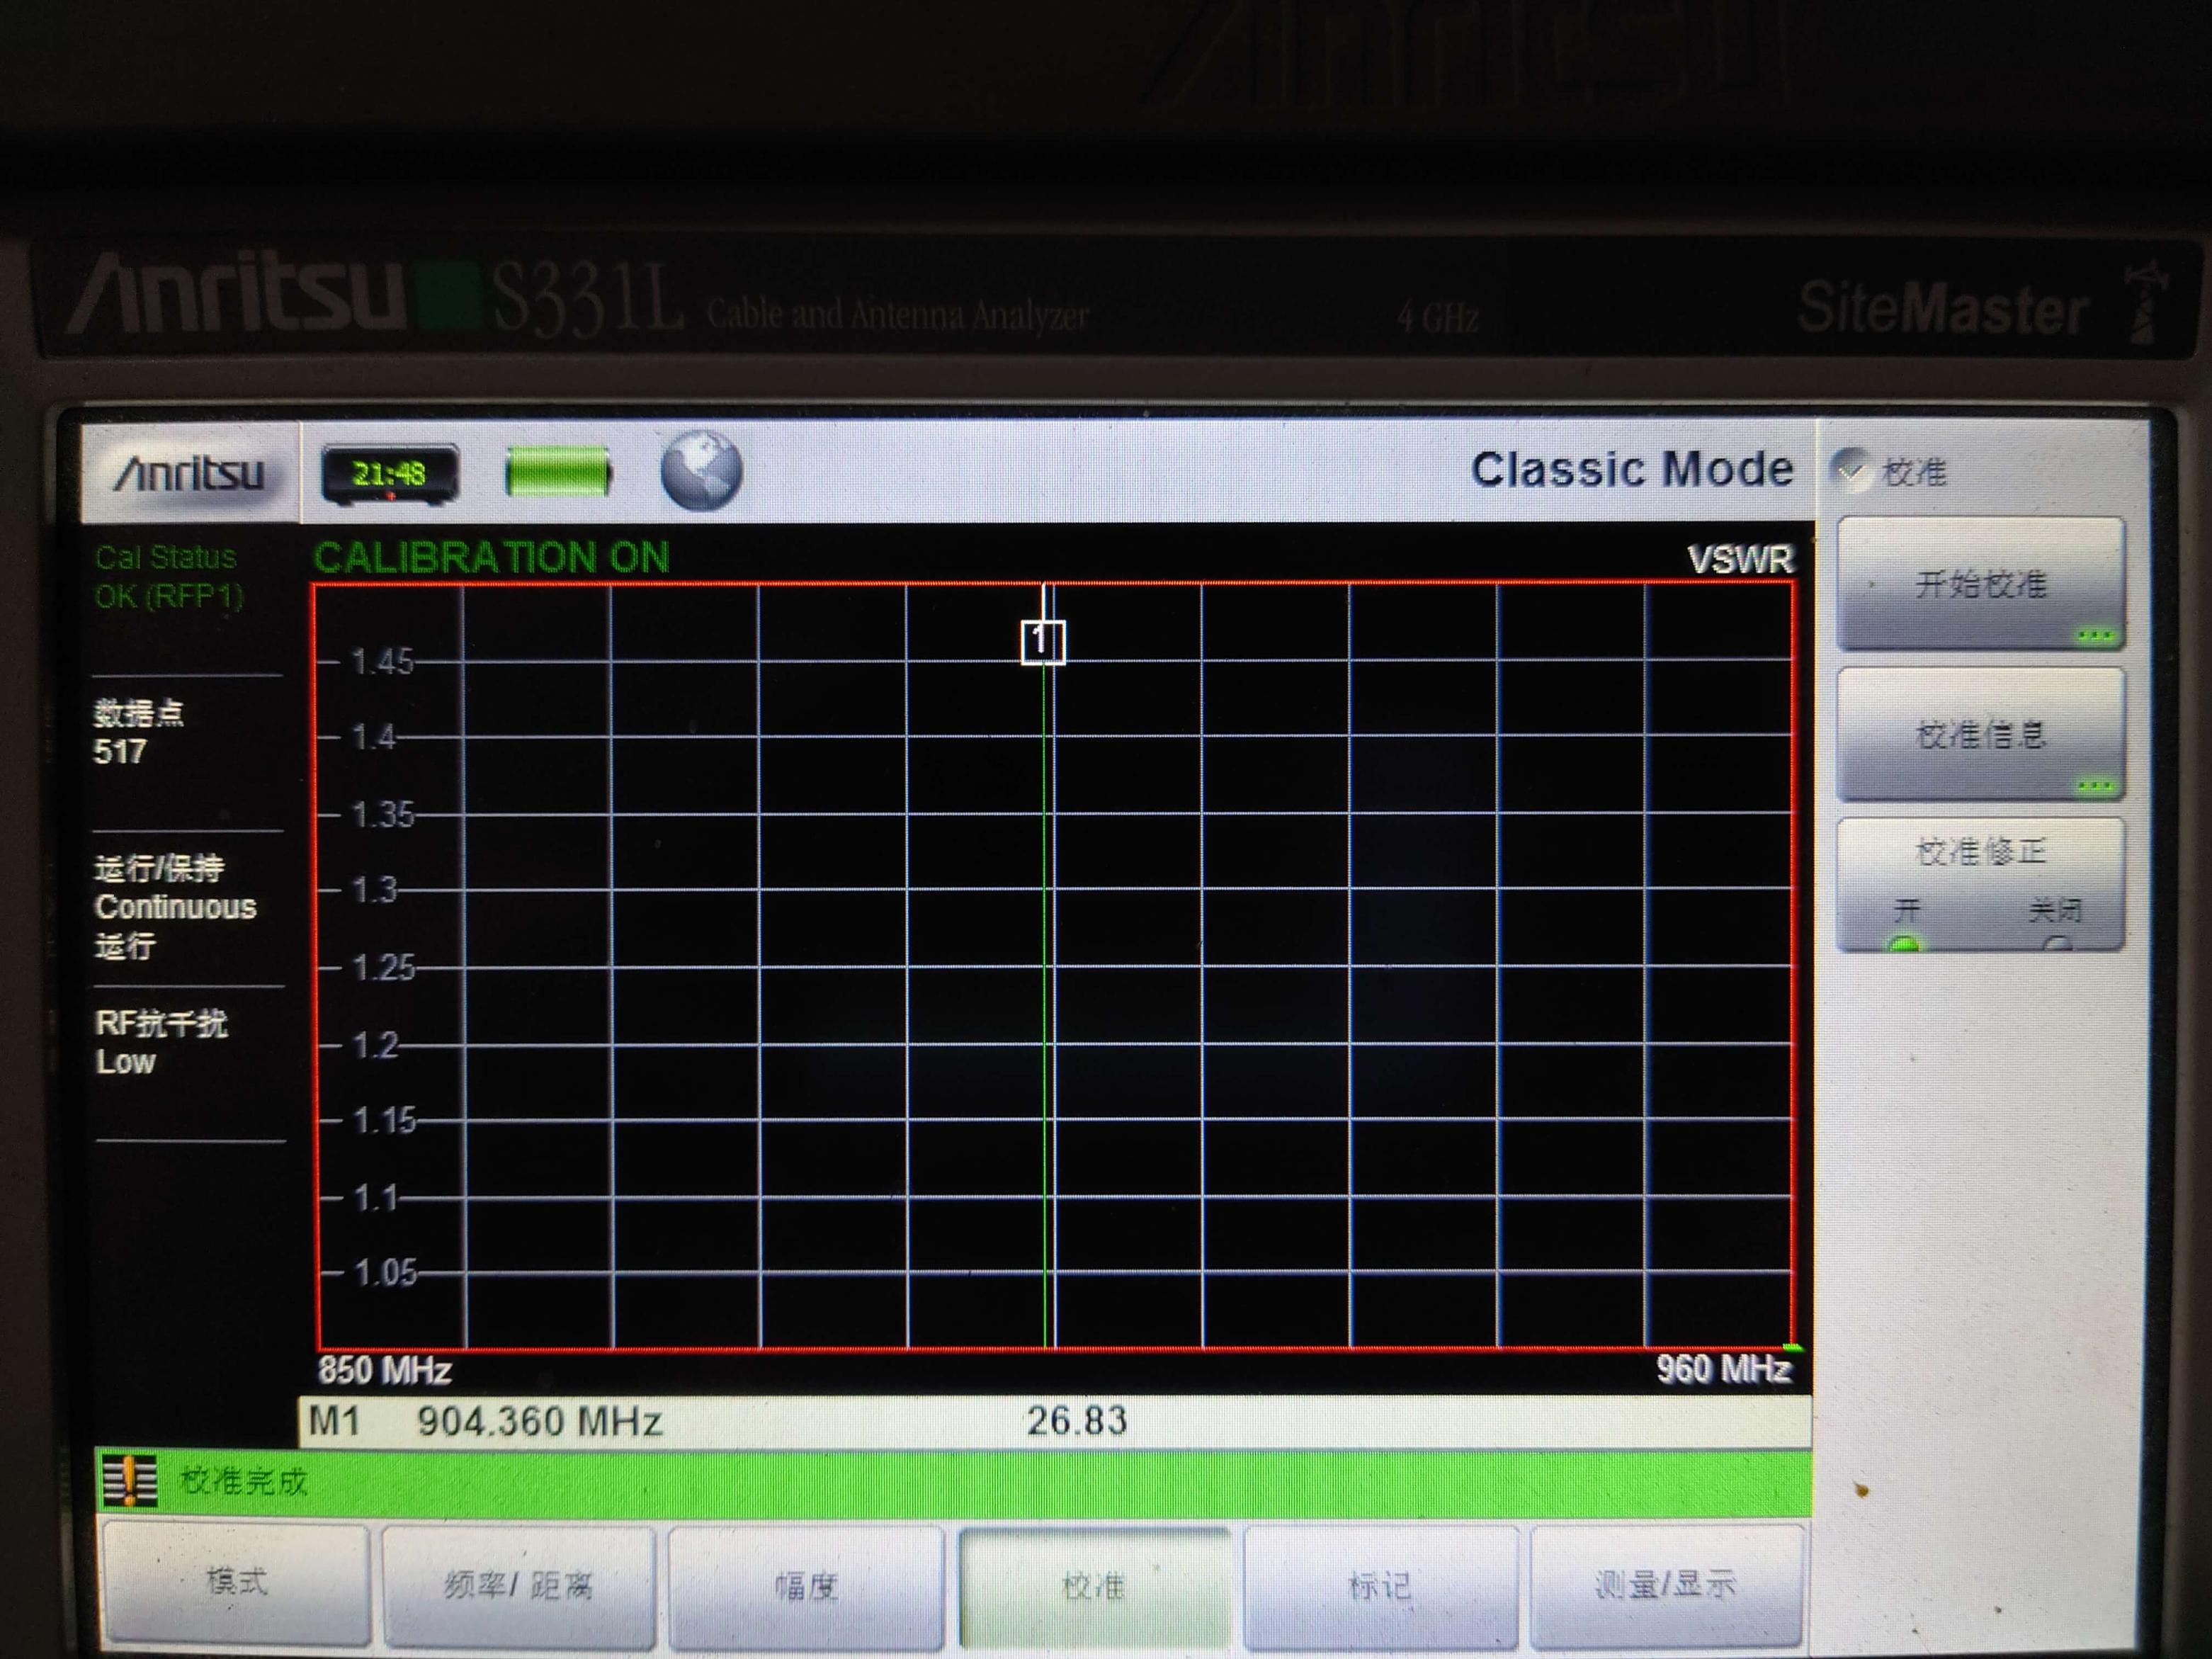This screenshot has width=2212, height=1659.
Task: Tap the Cal Status OK (RFP1) indicator
Action: coord(169,577)
